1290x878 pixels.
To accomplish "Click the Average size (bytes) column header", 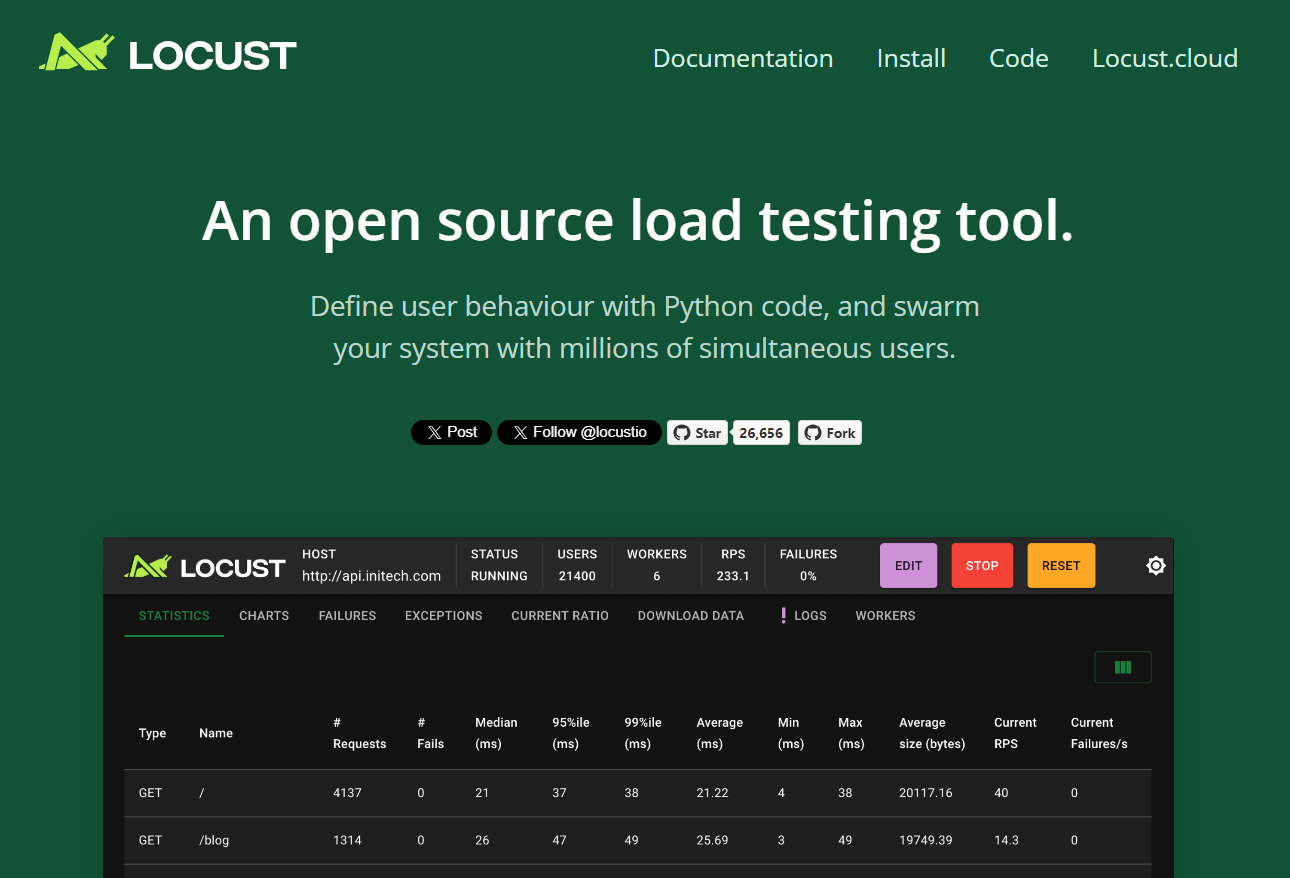I will pos(932,733).
